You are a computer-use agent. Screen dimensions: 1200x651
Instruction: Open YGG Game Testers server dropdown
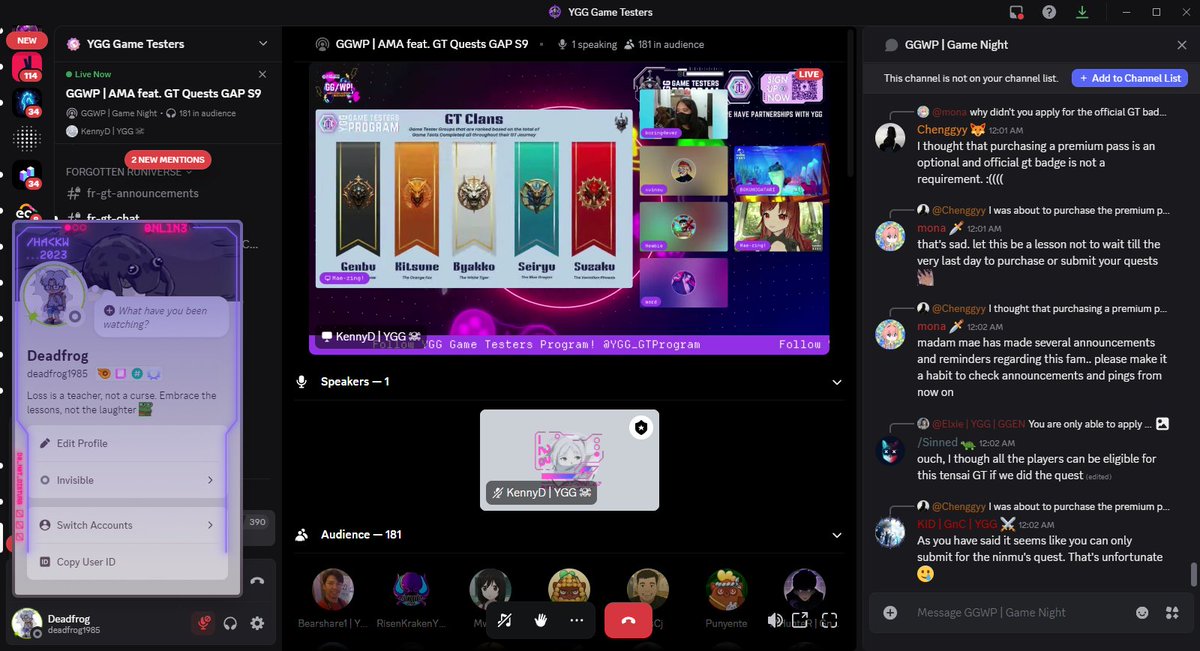click(x=263, y=44)
